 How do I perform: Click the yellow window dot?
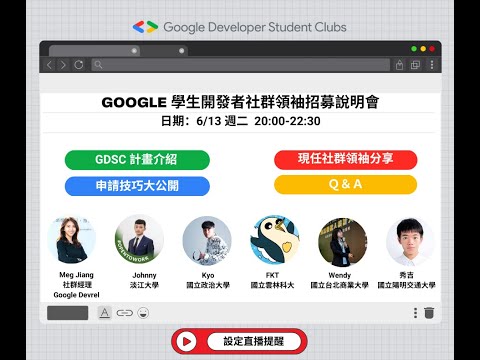[x=423, y=49]
